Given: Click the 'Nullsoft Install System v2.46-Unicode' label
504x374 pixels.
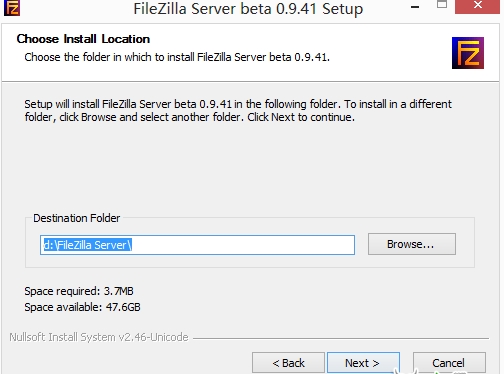Looking at the screenshot, I should (99, 337).
